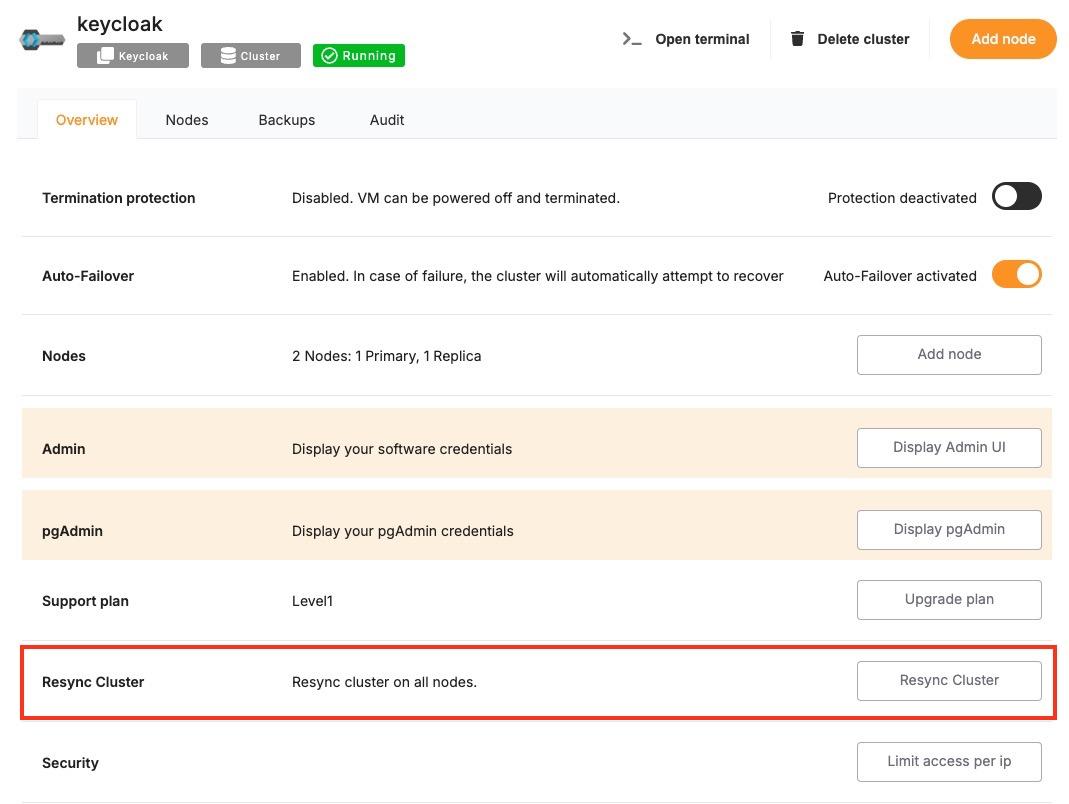
Task: Click the Display pgAdmin button
Action: (949, 530)
